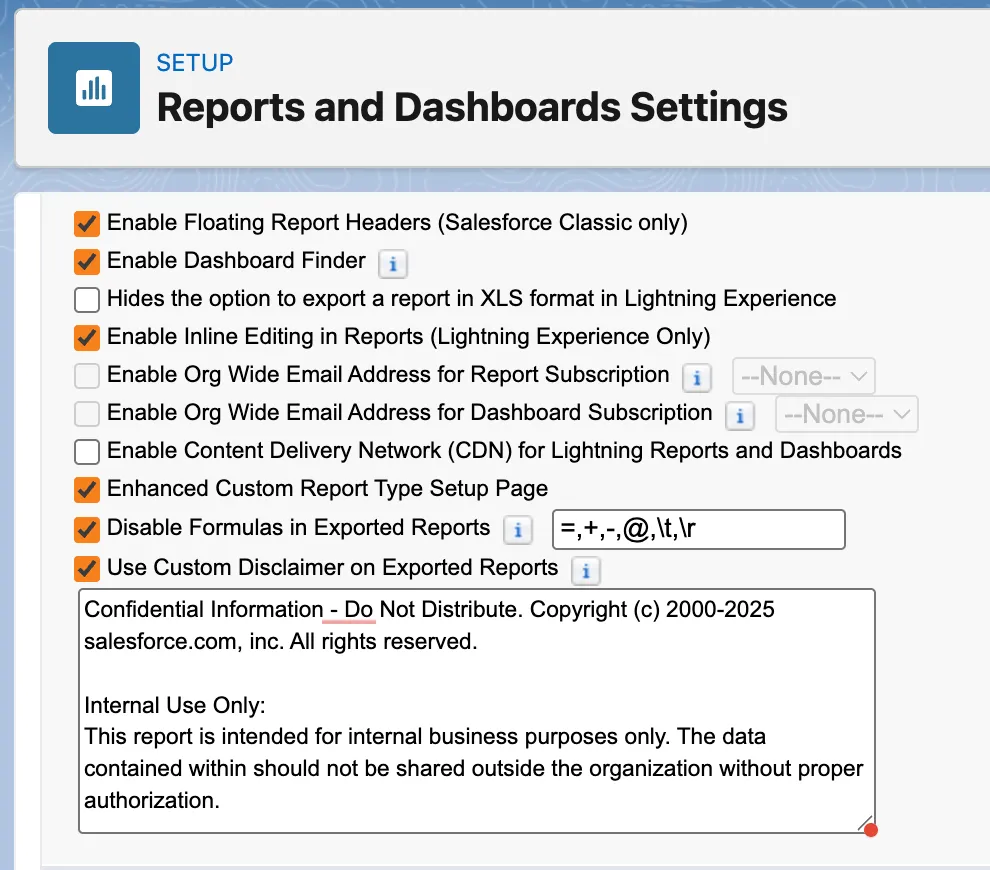
Task: Toggle Use Custom Disclaimer on Exported Reports
Action: click(88, 569)
